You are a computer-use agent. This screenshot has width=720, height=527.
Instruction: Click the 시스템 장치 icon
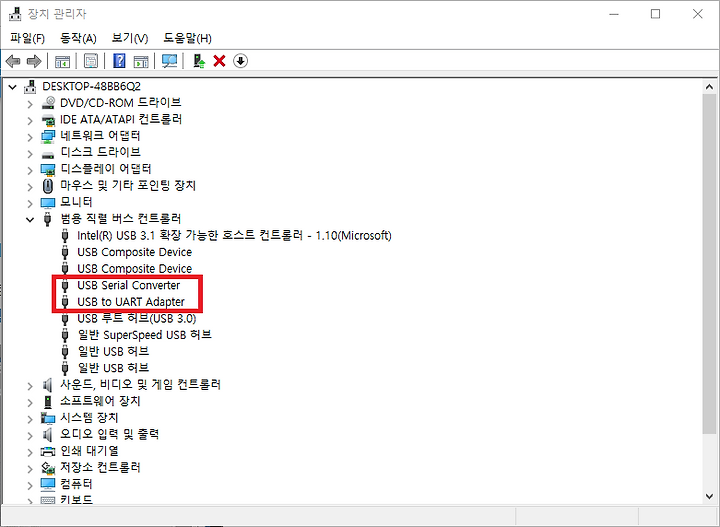[48, 418]
